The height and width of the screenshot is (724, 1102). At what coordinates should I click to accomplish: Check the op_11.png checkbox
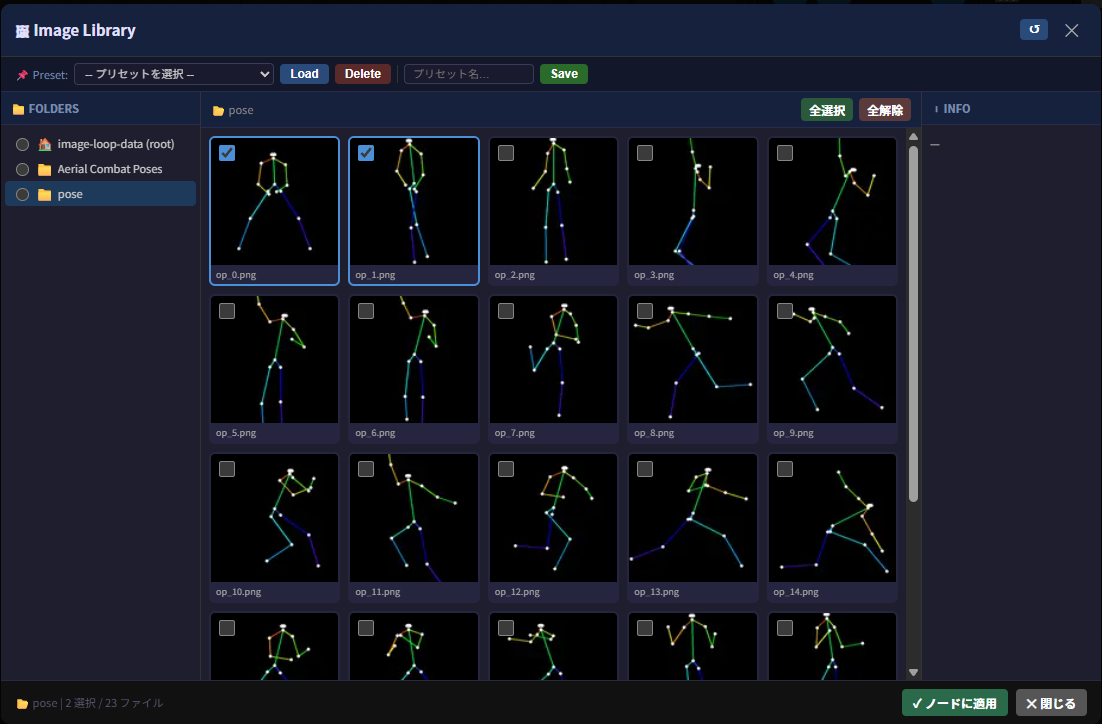pyautogui.click(x=366, y=469)
